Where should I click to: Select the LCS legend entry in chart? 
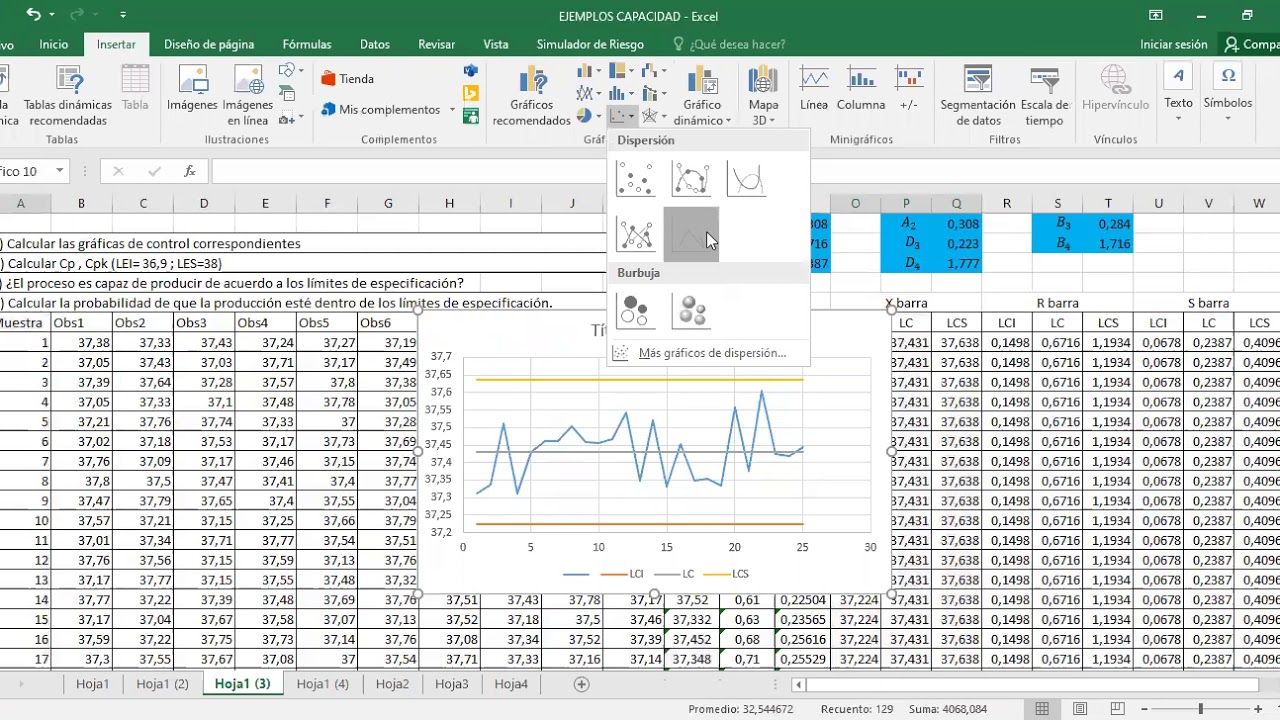tap(727, 574)
